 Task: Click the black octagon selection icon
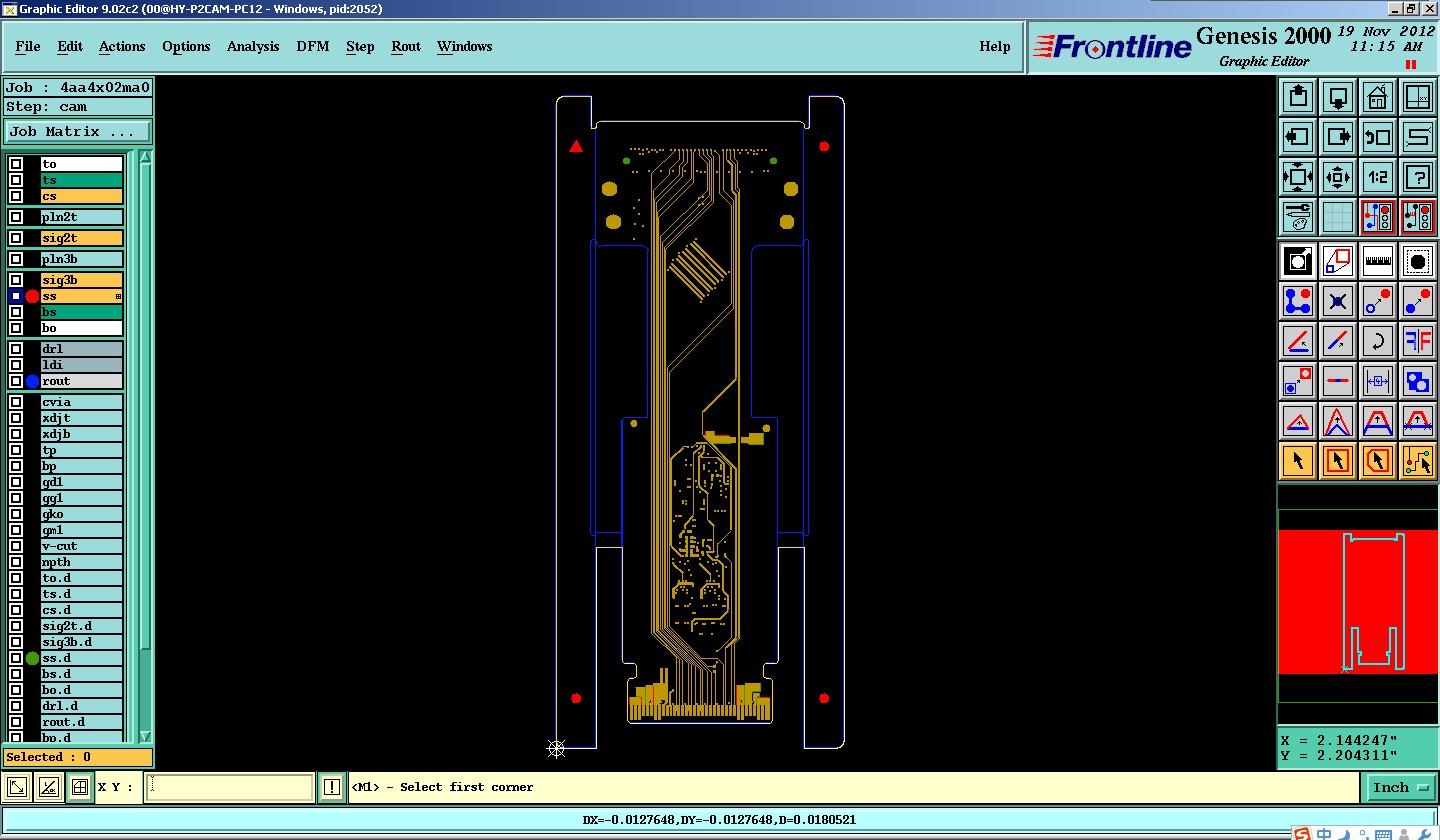click(1418, 262)
